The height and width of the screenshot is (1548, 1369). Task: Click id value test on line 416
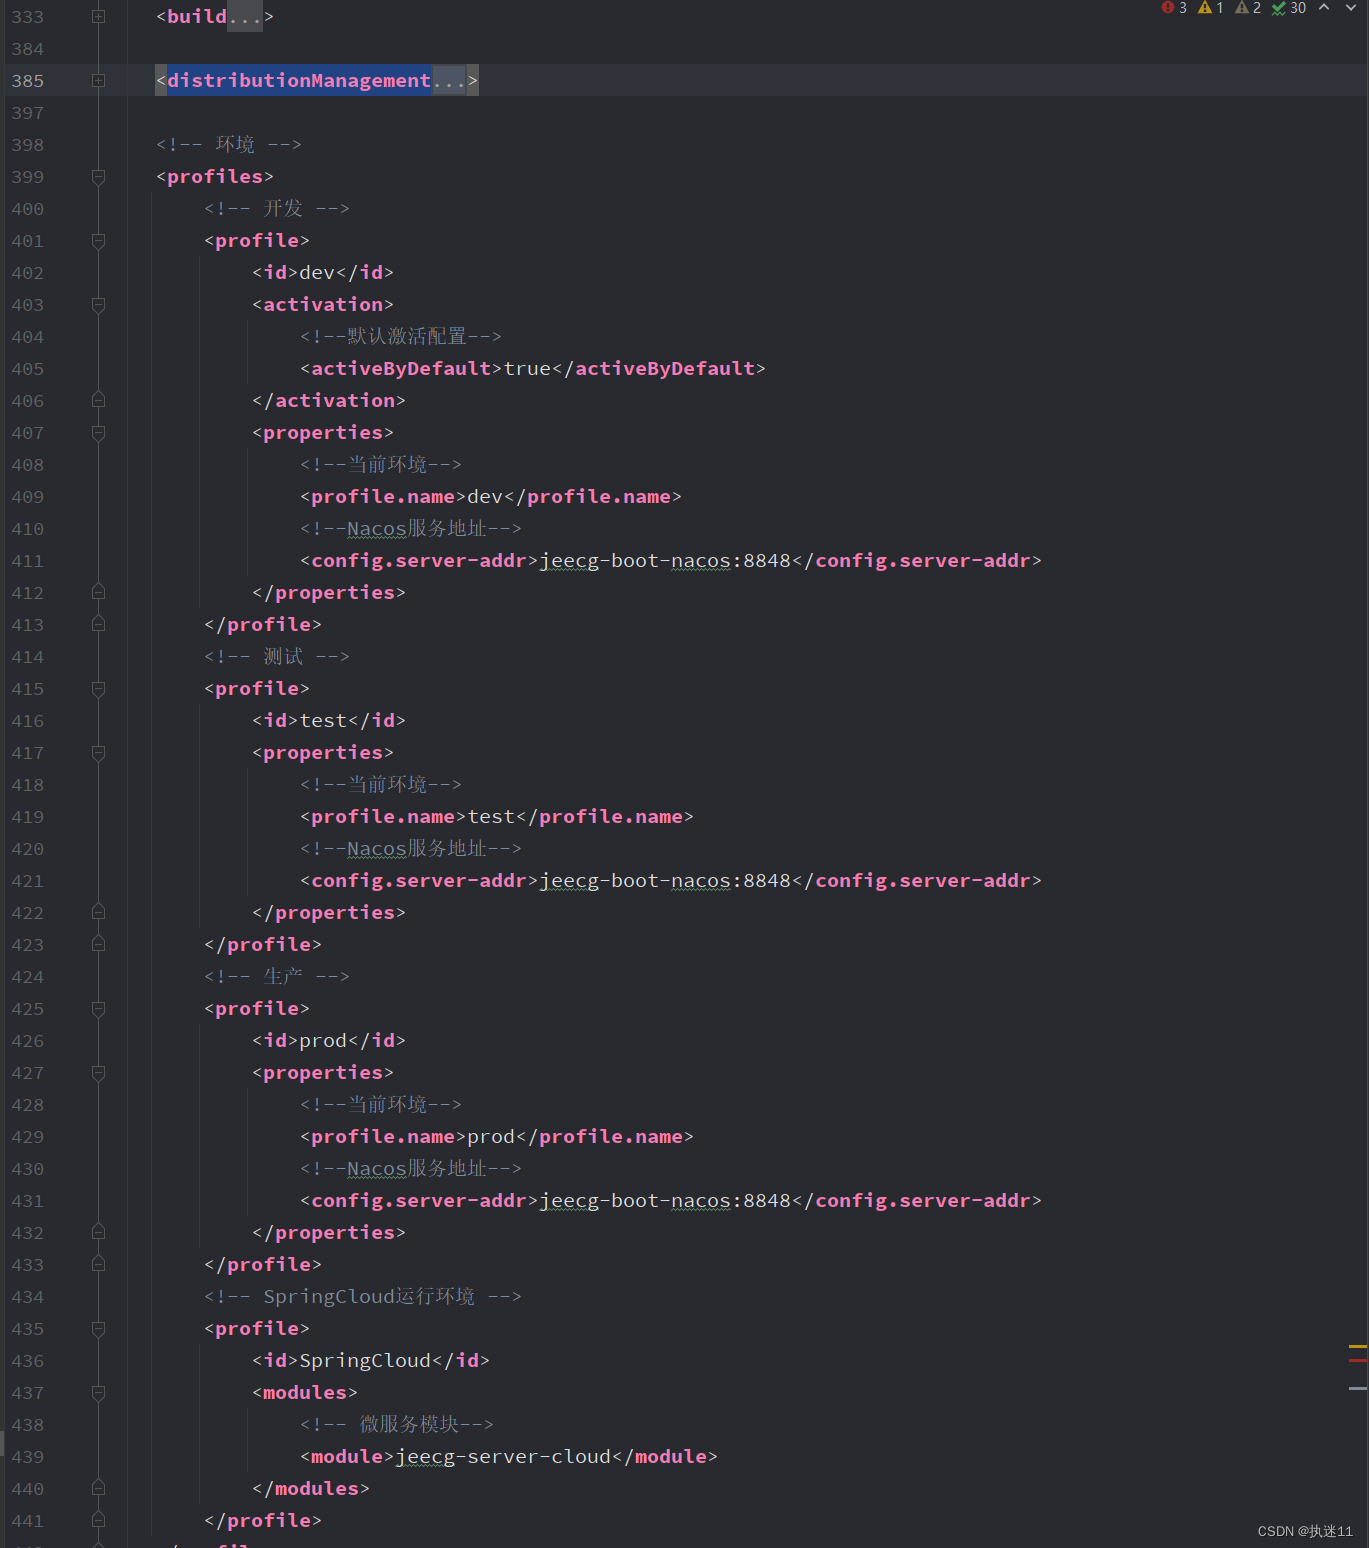[x=323, y=720]
